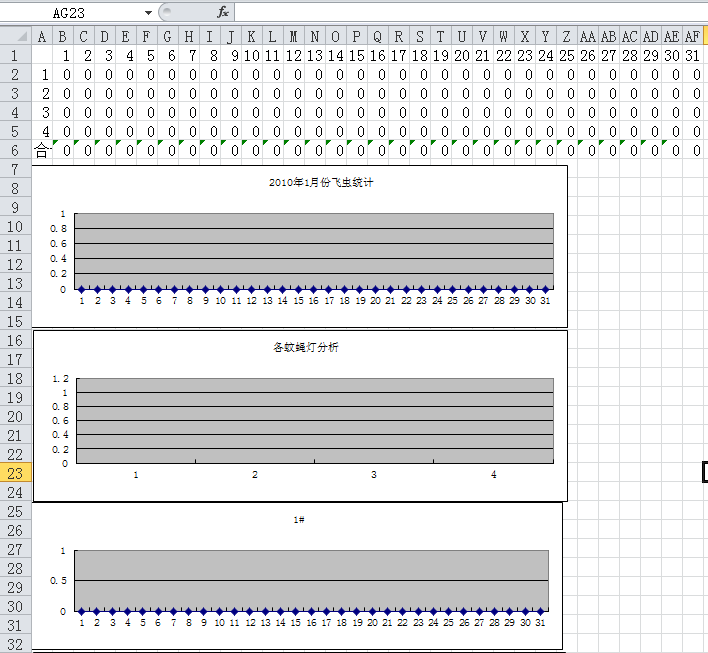Click chart title 各蚊蝇灯分析
708x653 pixels.
point(305,348)
